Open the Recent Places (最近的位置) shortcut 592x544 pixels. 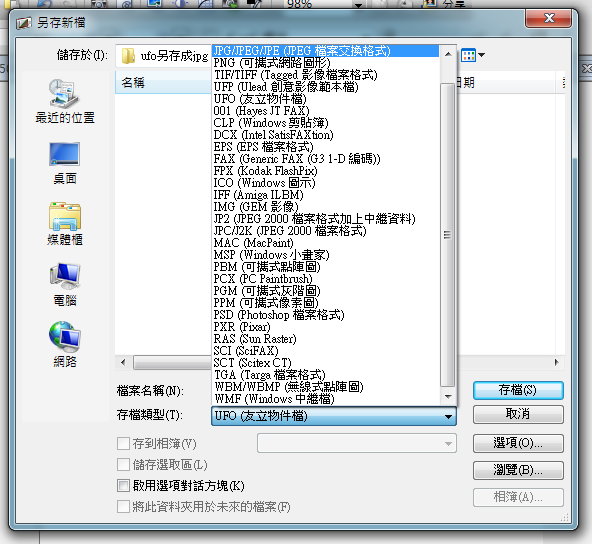[x=65, y=101]
